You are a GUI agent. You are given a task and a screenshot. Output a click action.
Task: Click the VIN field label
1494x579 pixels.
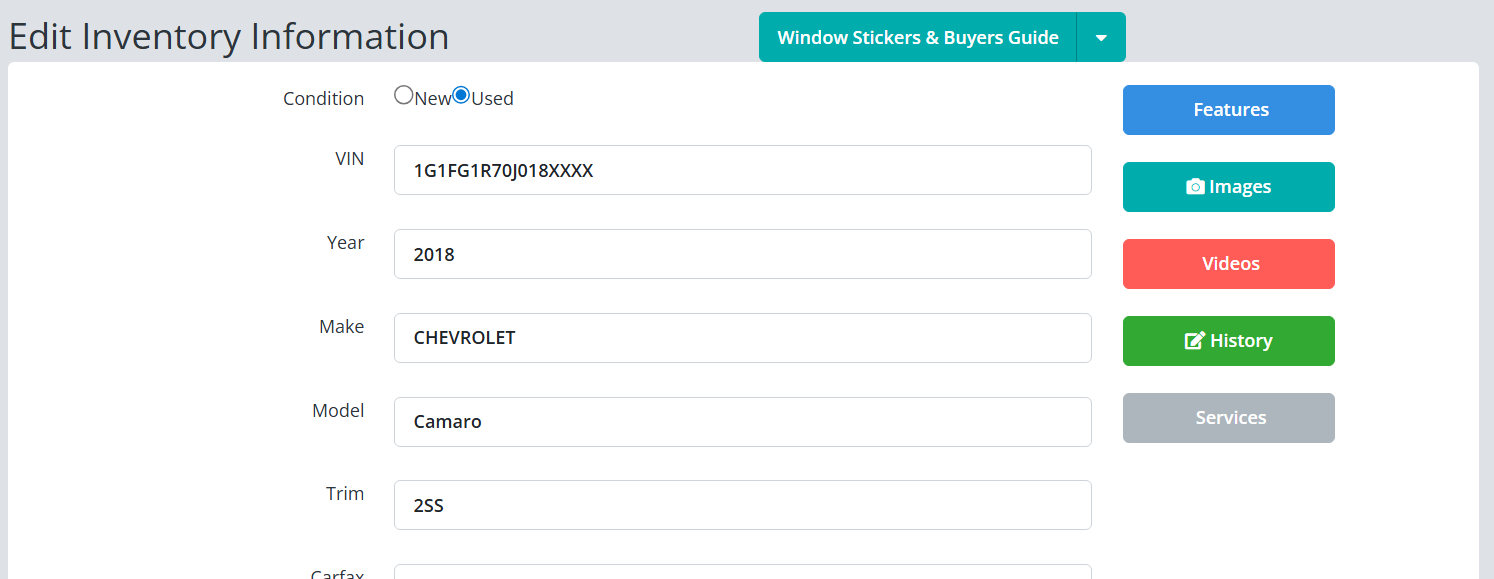tap(349, 159)
